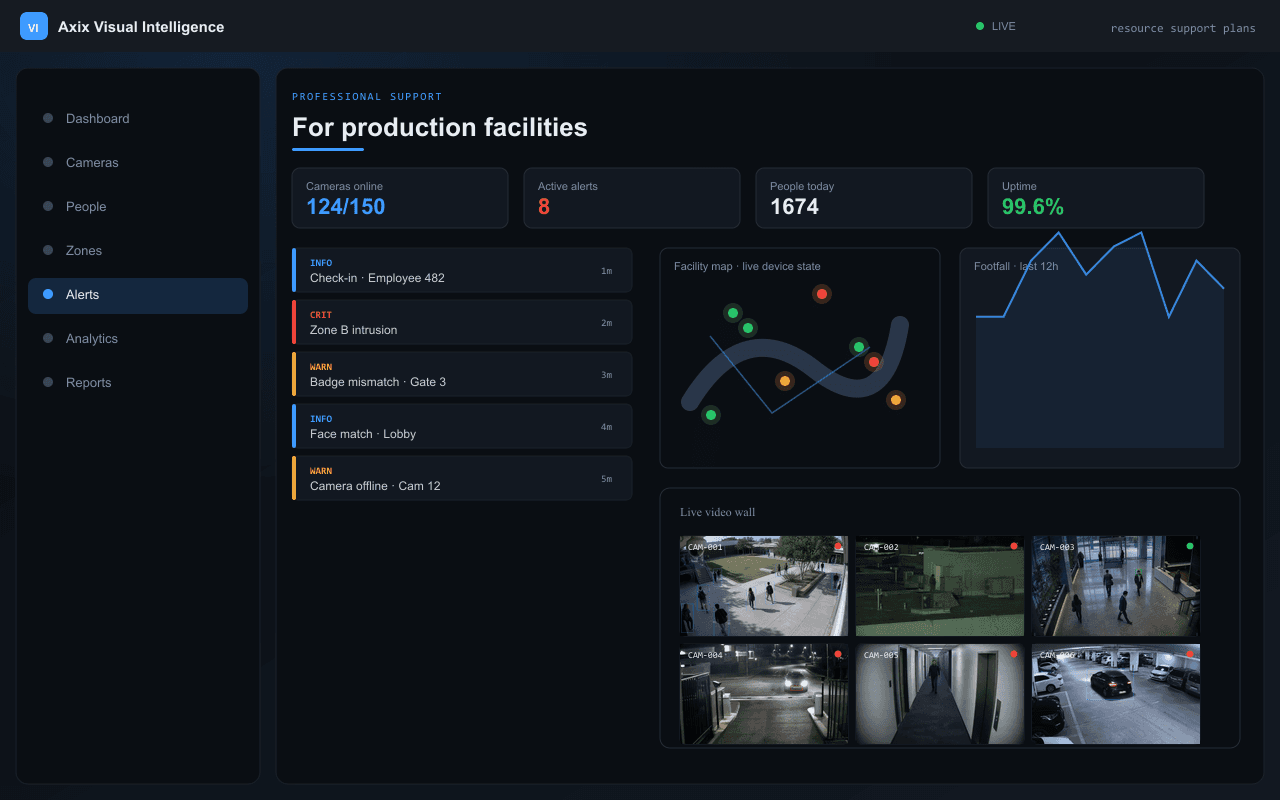Screen dimensions: 1280x800
Task: Click the Uptime 99.6% card
Action: pos(1096,198)
